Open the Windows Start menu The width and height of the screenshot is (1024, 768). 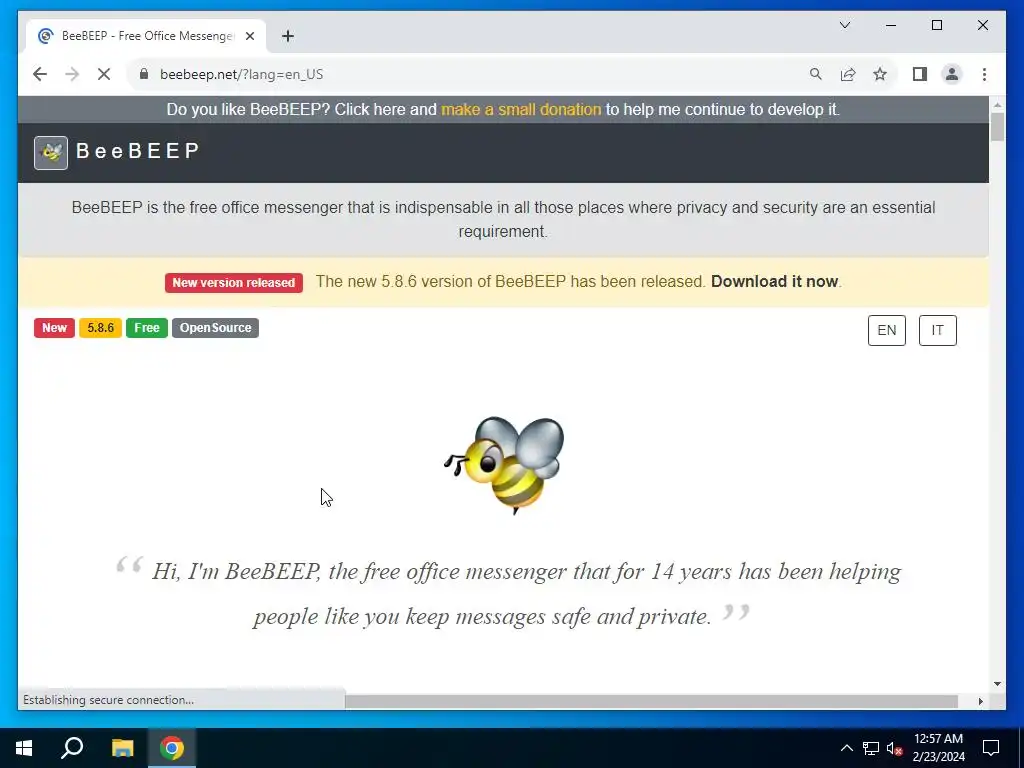[x=24, y=748]
